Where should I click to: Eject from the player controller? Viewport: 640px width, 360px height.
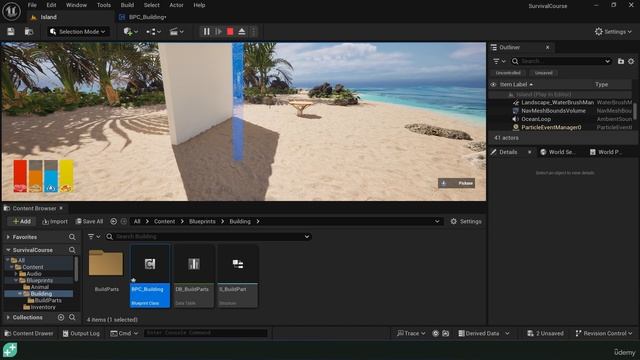[x=242, y=31]
